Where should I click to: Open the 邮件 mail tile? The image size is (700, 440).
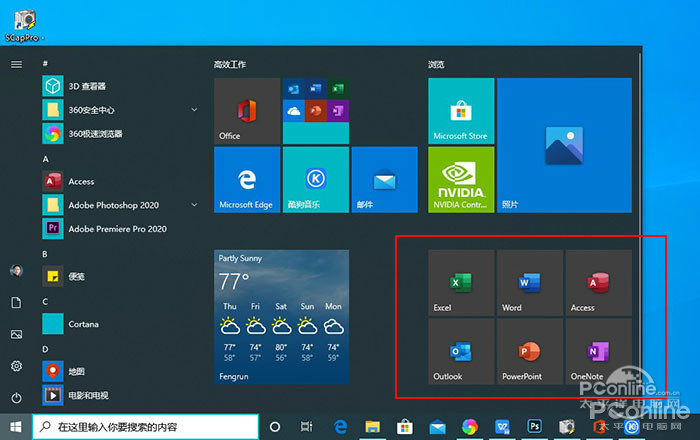tap(384, 180)
